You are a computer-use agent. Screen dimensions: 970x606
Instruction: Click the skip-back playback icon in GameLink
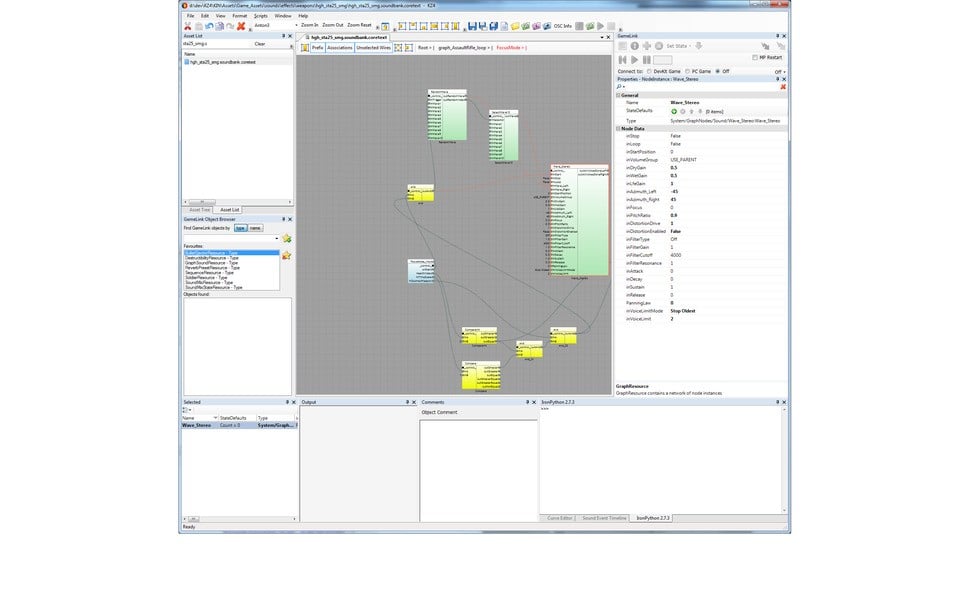point(622,59)
